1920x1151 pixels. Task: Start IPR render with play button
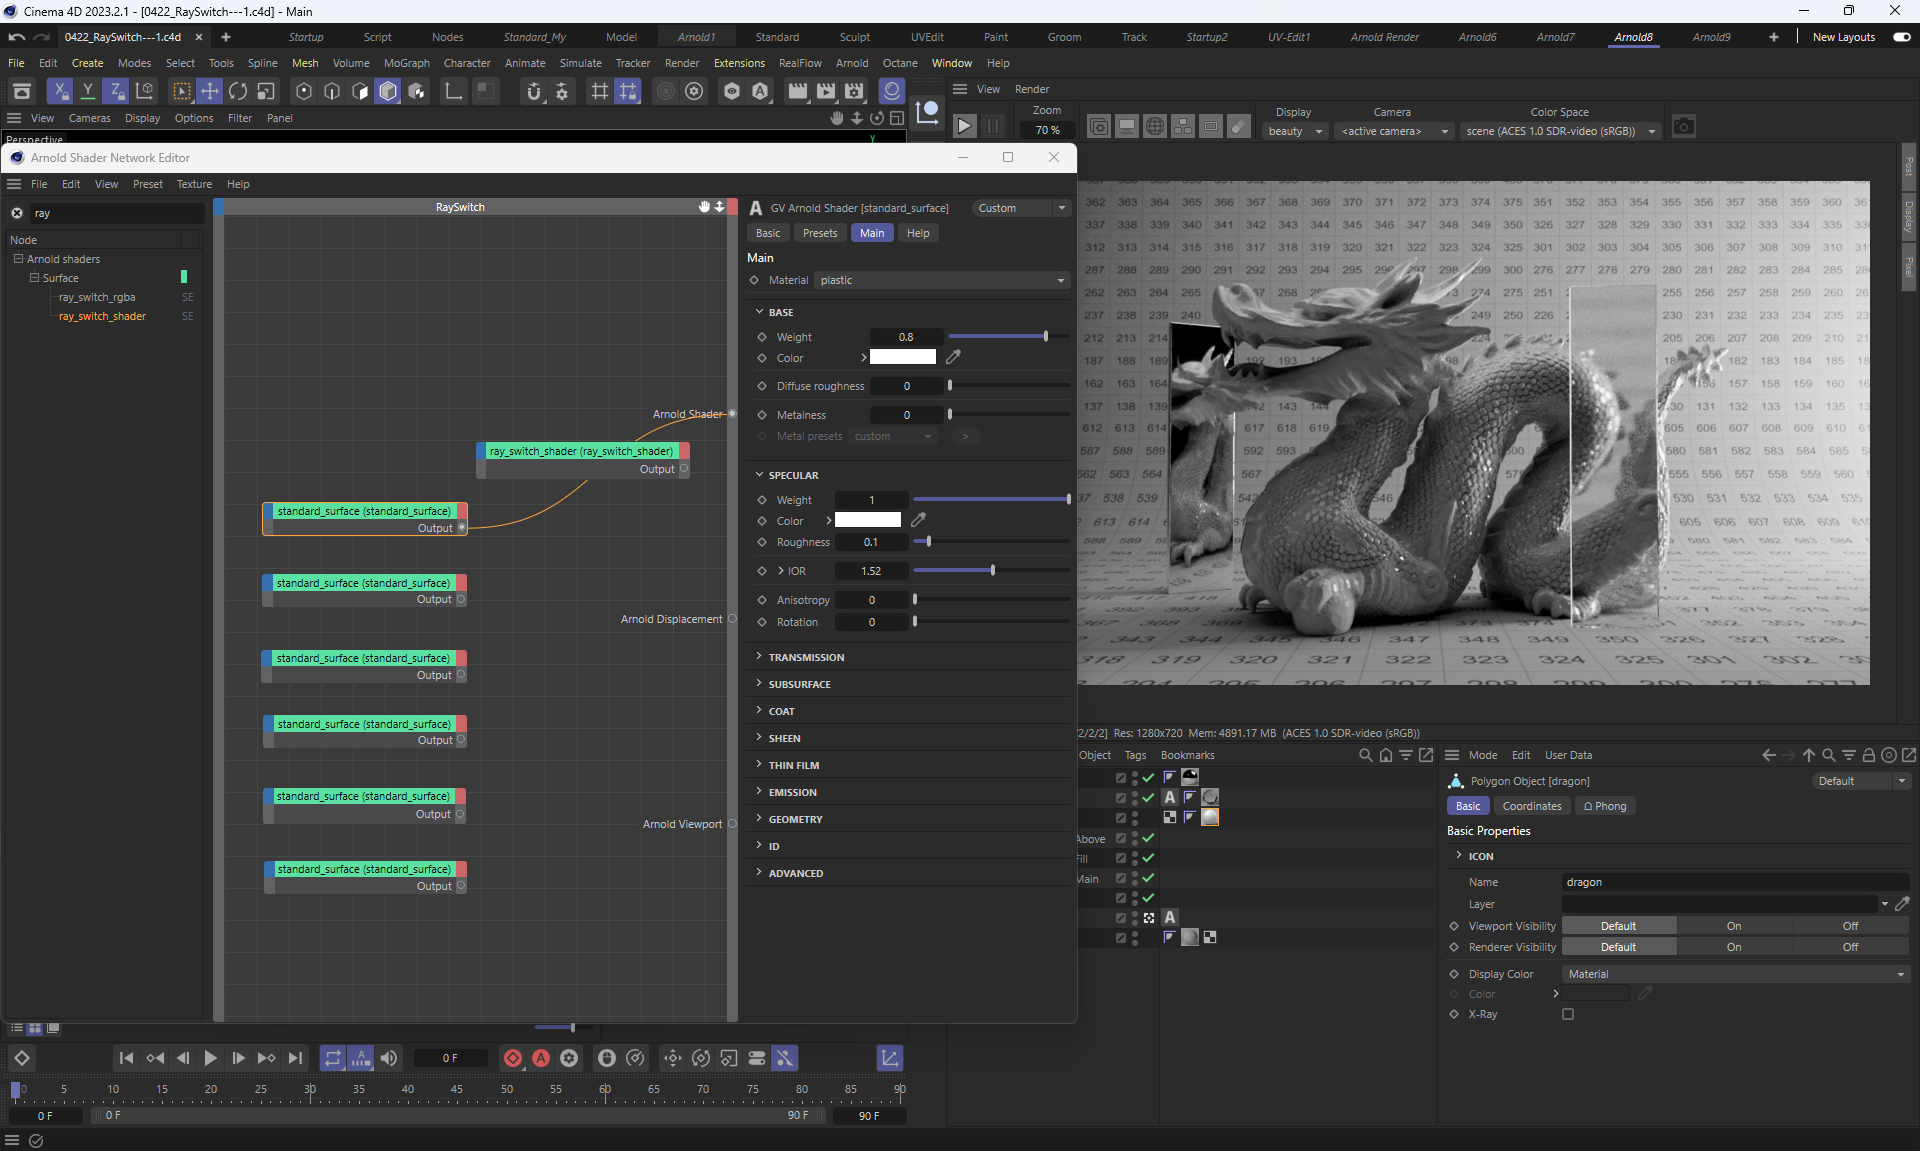[x=964, y=127]
